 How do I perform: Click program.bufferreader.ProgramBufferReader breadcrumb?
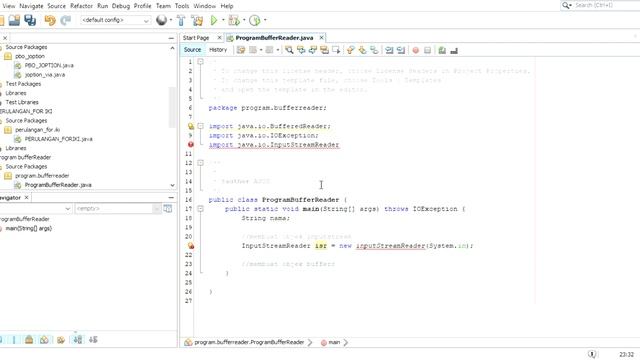(x=249, y=342)
